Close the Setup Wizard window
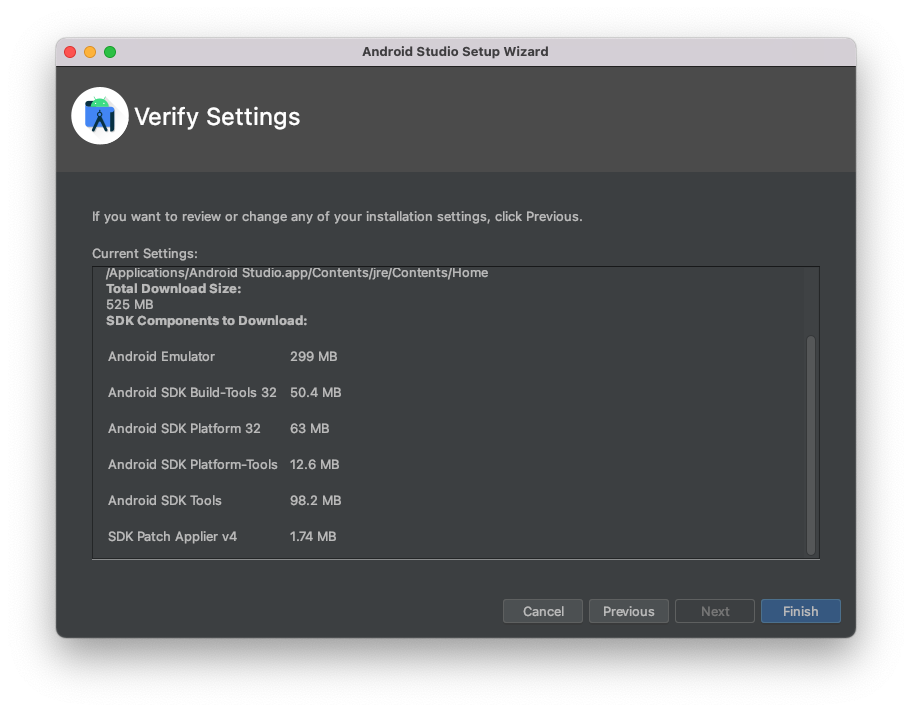Viewport: 912px width, 712px height. click(70, 52)
